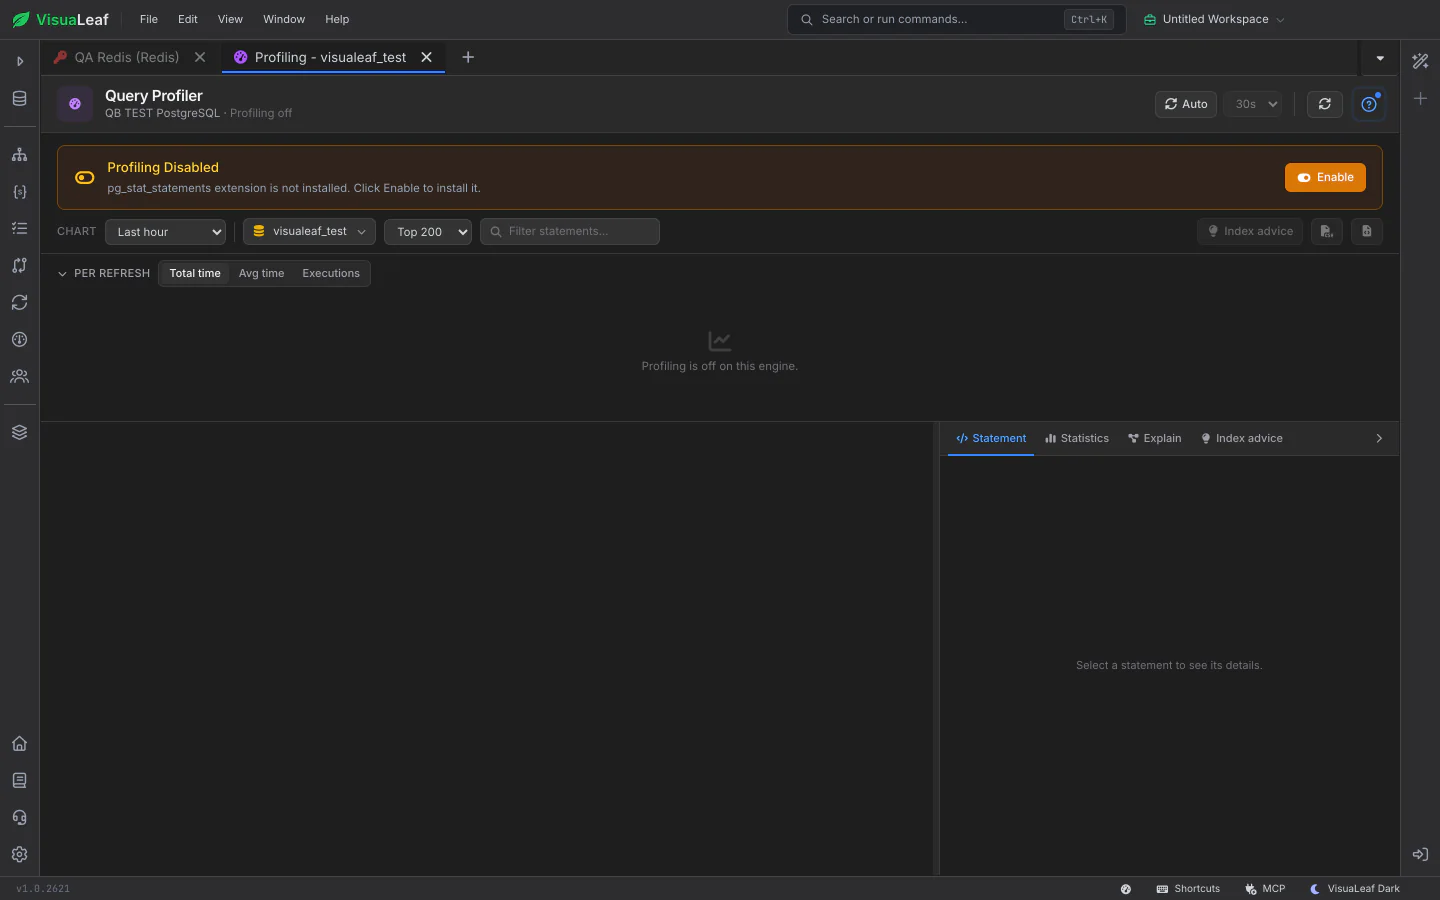Open the Top 200 limit dropdown
Screen dimensions: 1440x900
428,232
